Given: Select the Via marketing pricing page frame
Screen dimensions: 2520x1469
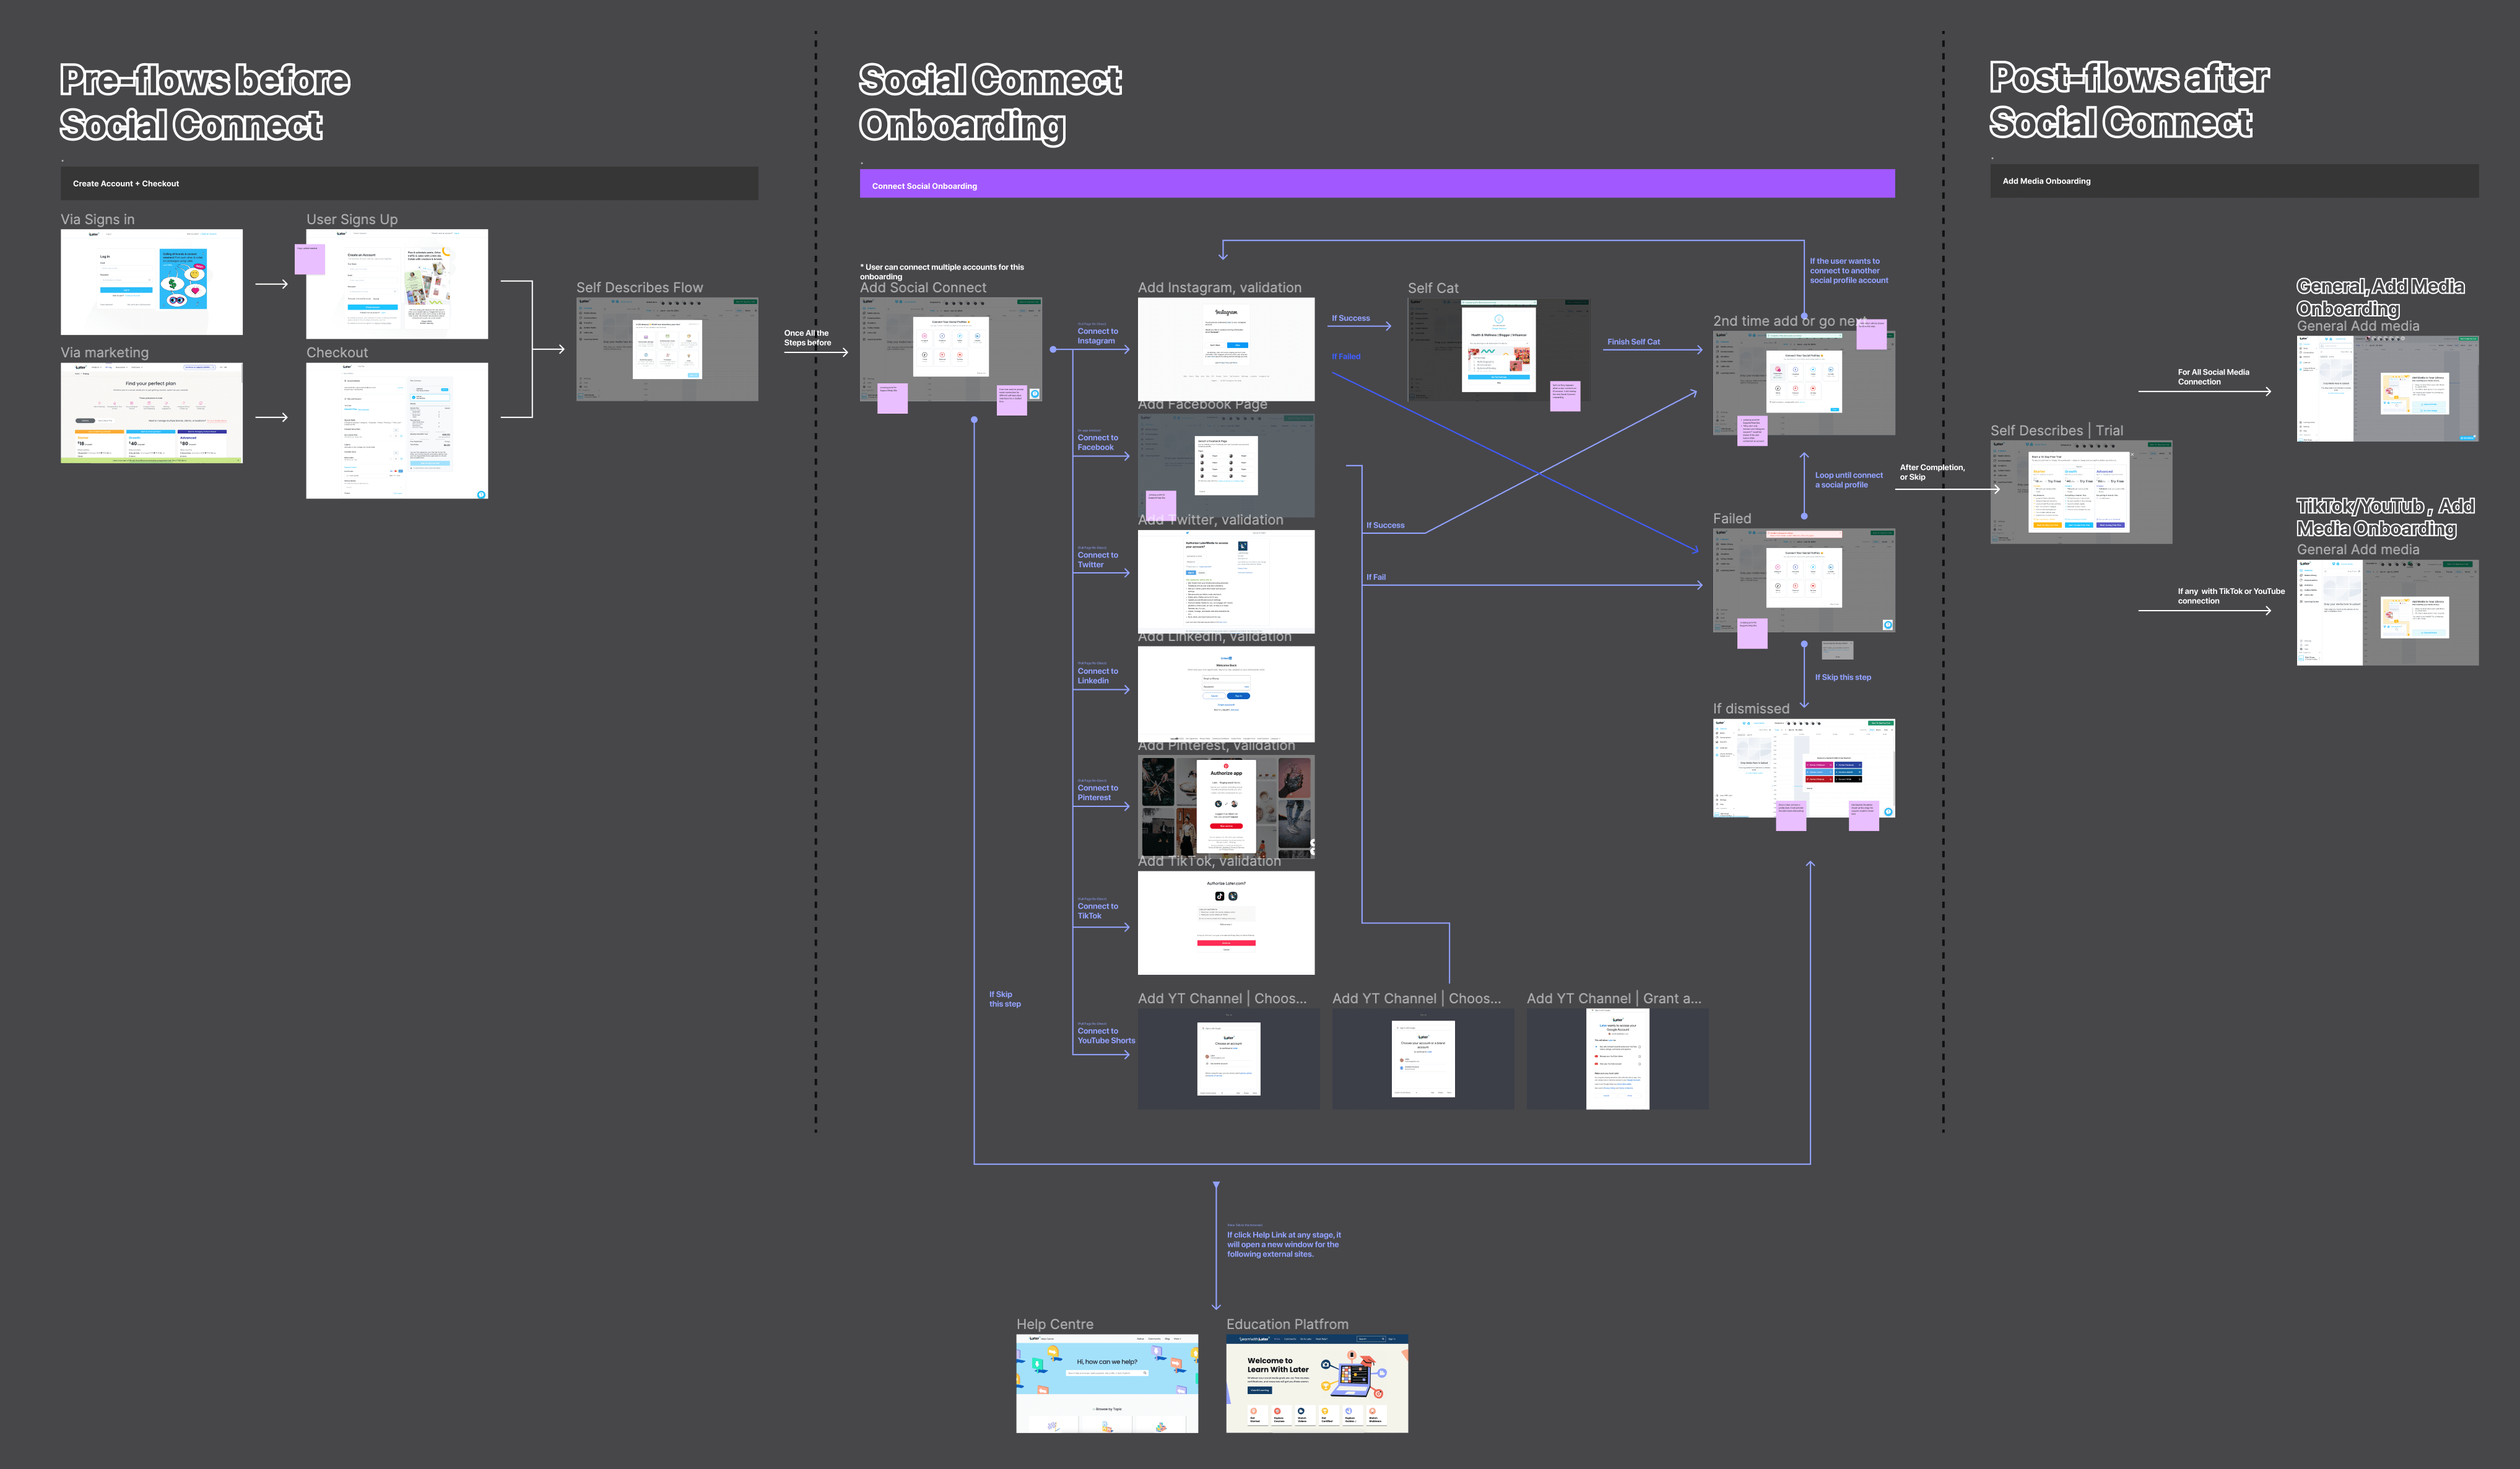Looking at the screenshot, I should coord(152,413).
